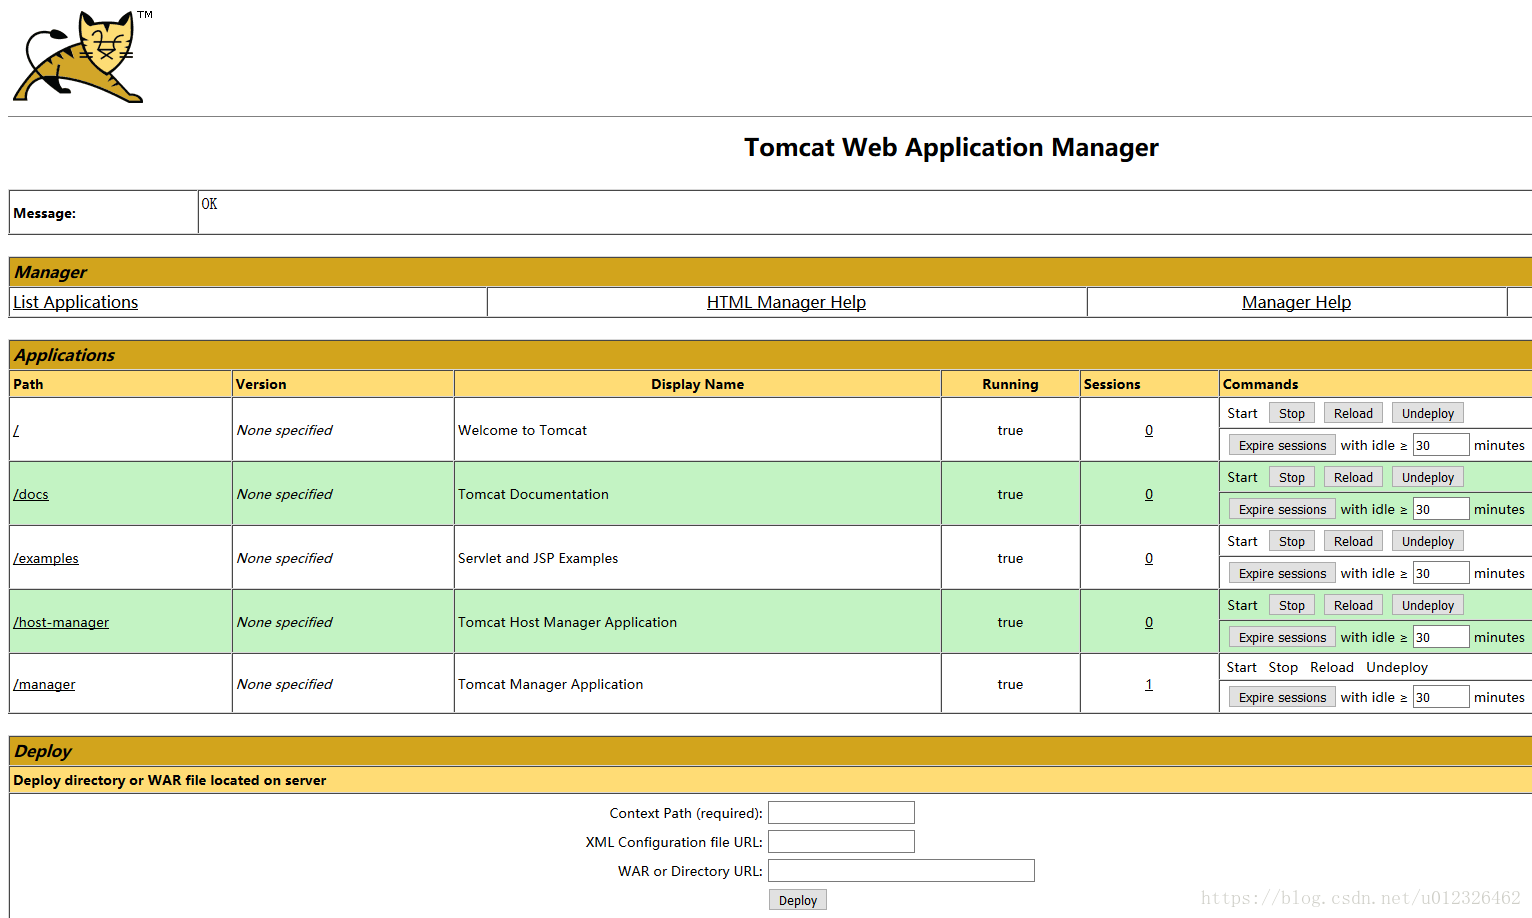Click the OK message text
This screenshot has width=1532, height=918.
209,204
